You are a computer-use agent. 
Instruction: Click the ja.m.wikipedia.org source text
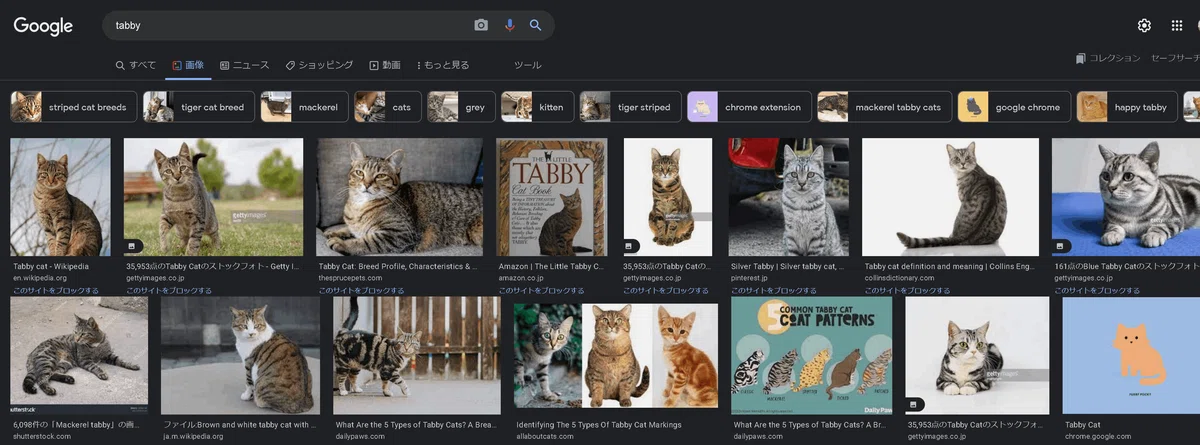point(194,436)
